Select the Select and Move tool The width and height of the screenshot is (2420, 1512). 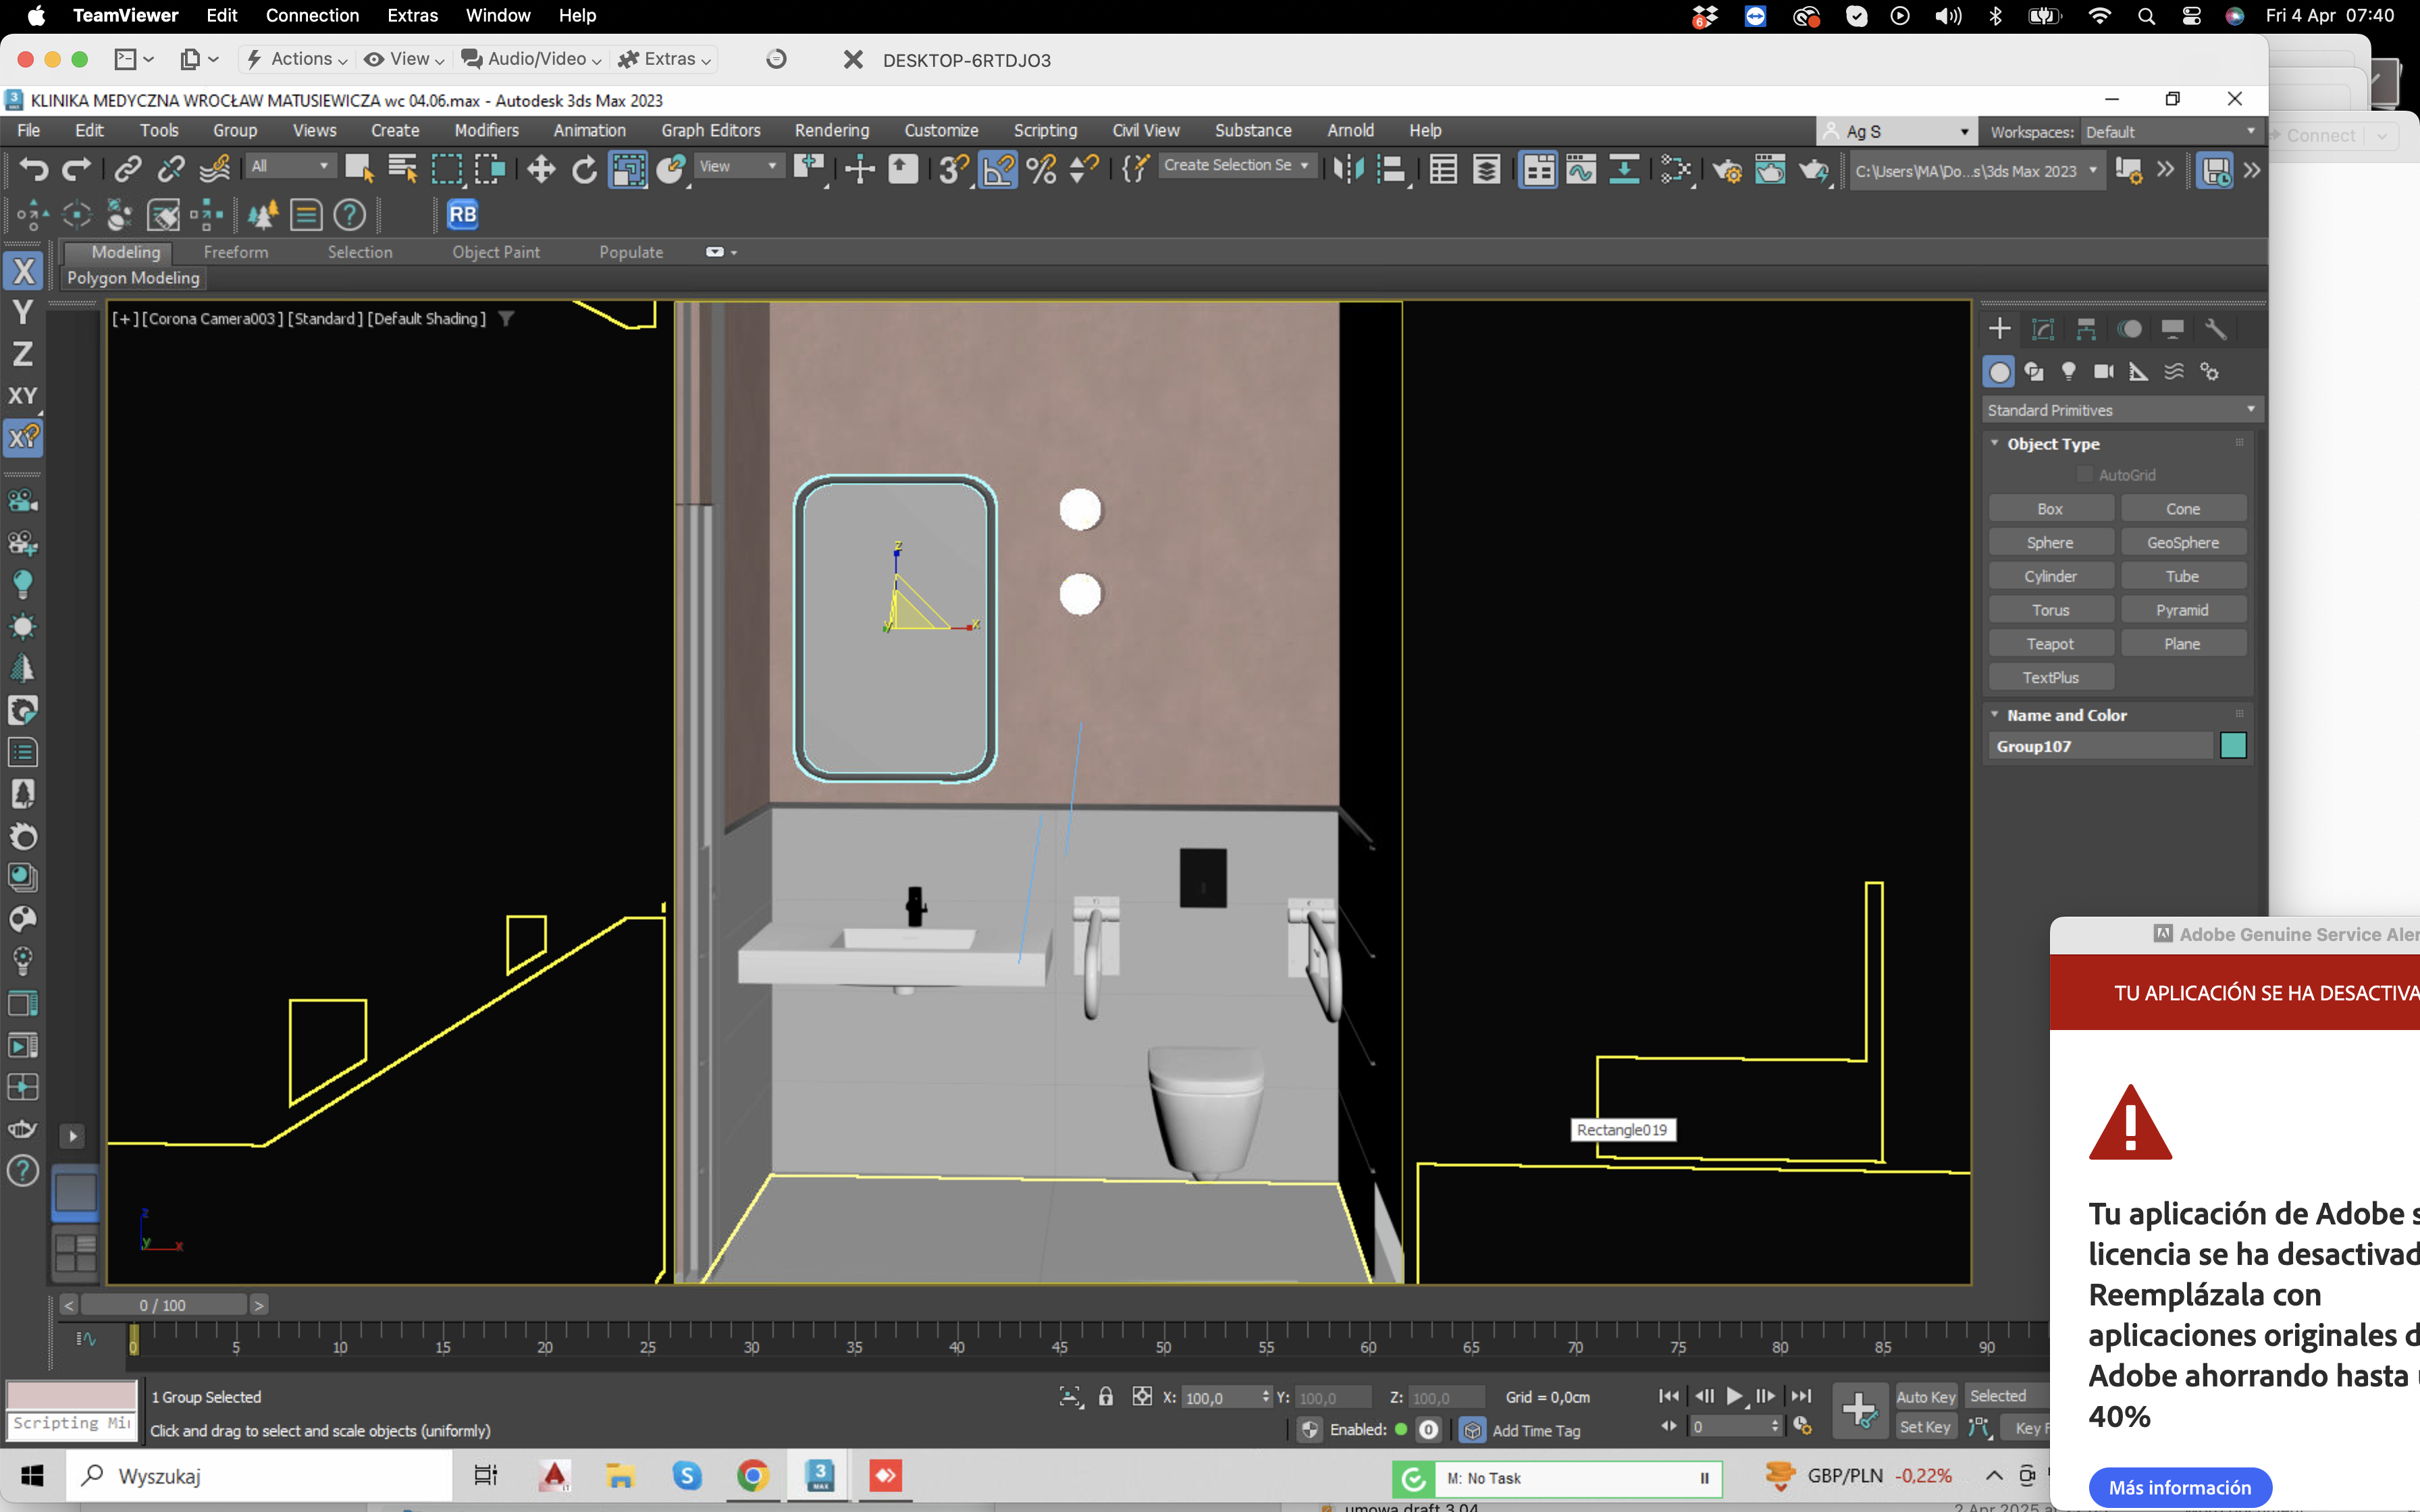coord(541,169)
